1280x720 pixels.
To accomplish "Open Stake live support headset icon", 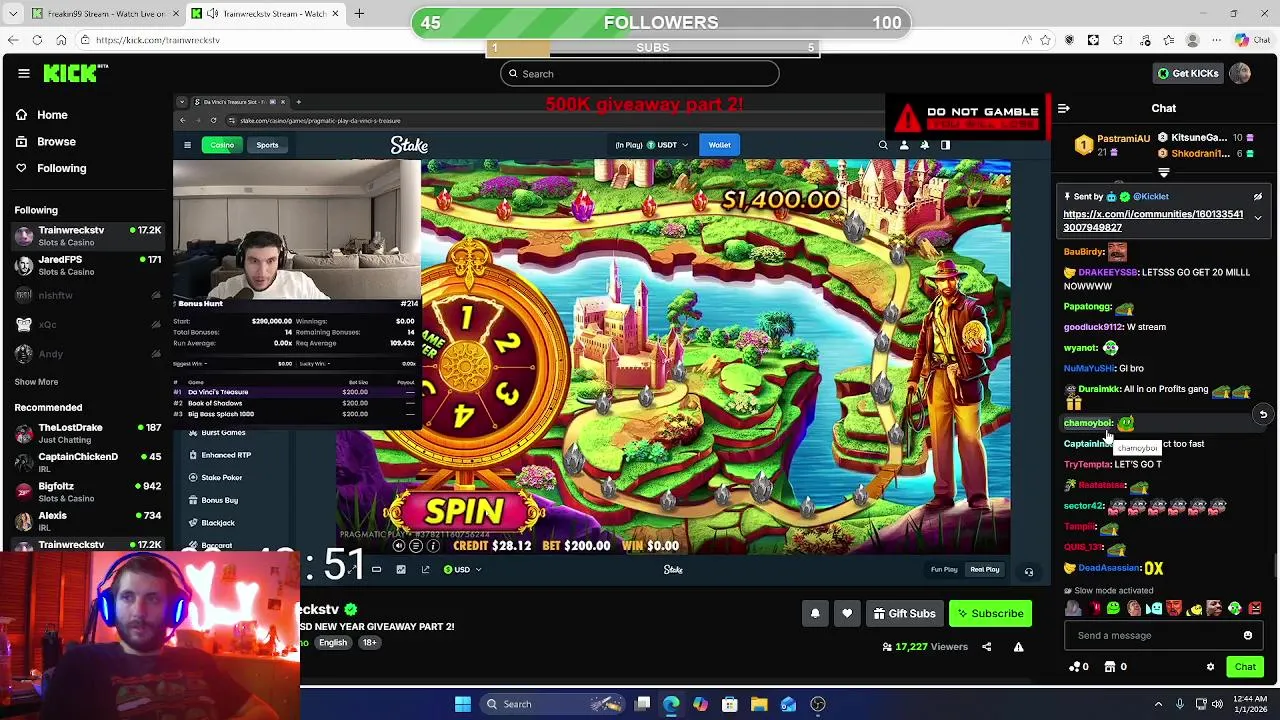I will coord(1028,572).
